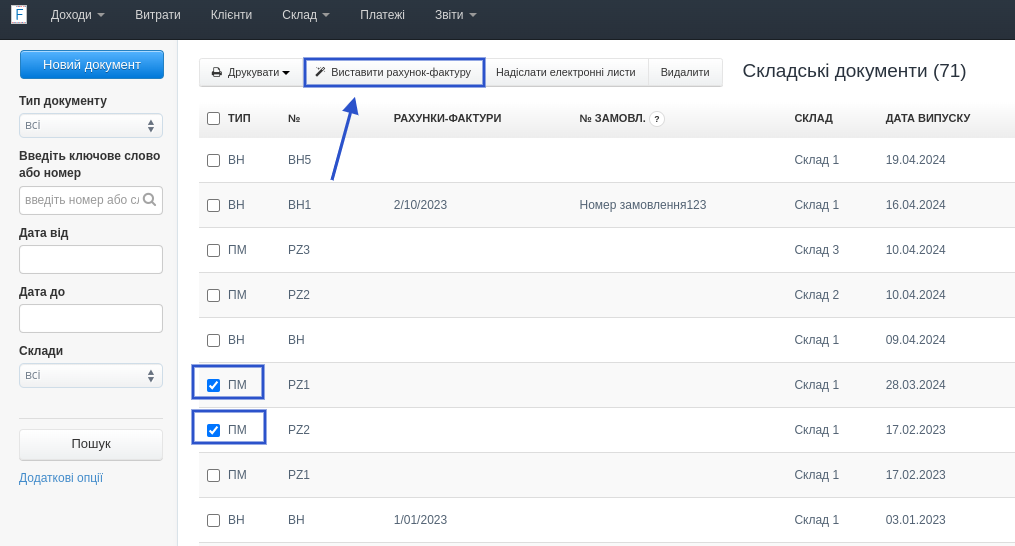Go to the Платежі menu item
Viewport: 1015px width, 546px height.
click(382, 15)
